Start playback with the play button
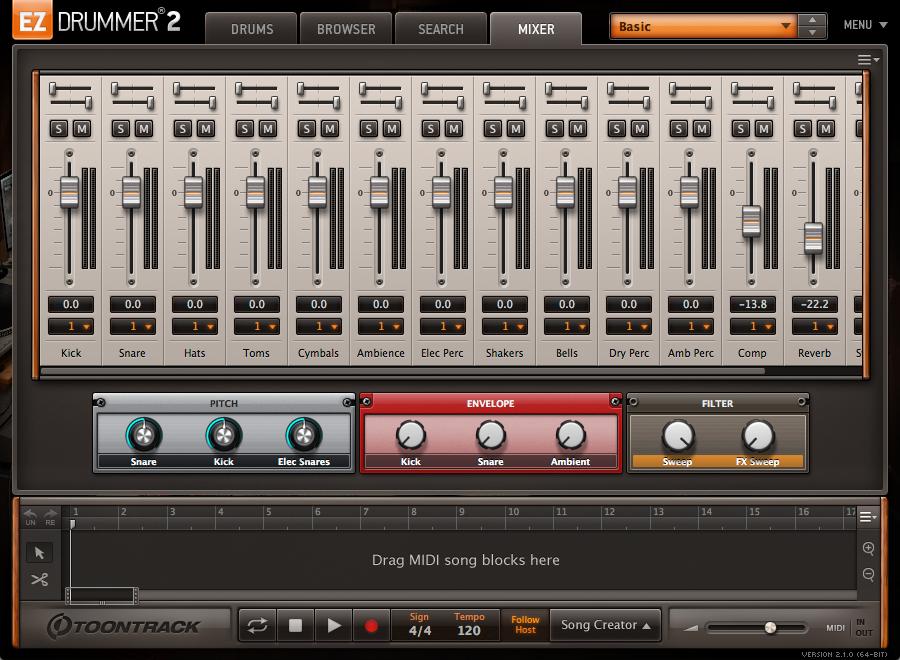 [x=332, y=626]
